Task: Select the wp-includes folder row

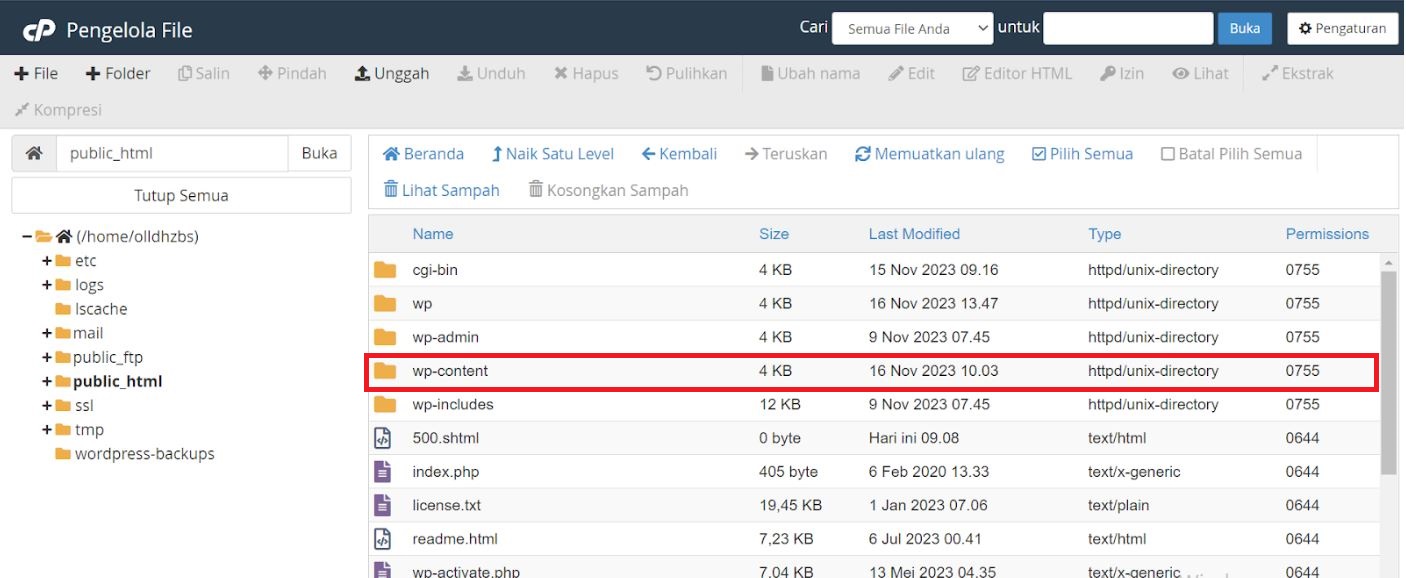Action: pyautogui.click(x=452, y=404)
